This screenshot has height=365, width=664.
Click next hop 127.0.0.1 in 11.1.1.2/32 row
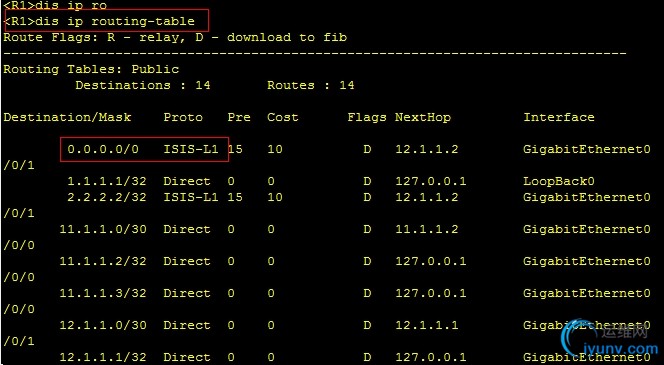coord(431,261)
